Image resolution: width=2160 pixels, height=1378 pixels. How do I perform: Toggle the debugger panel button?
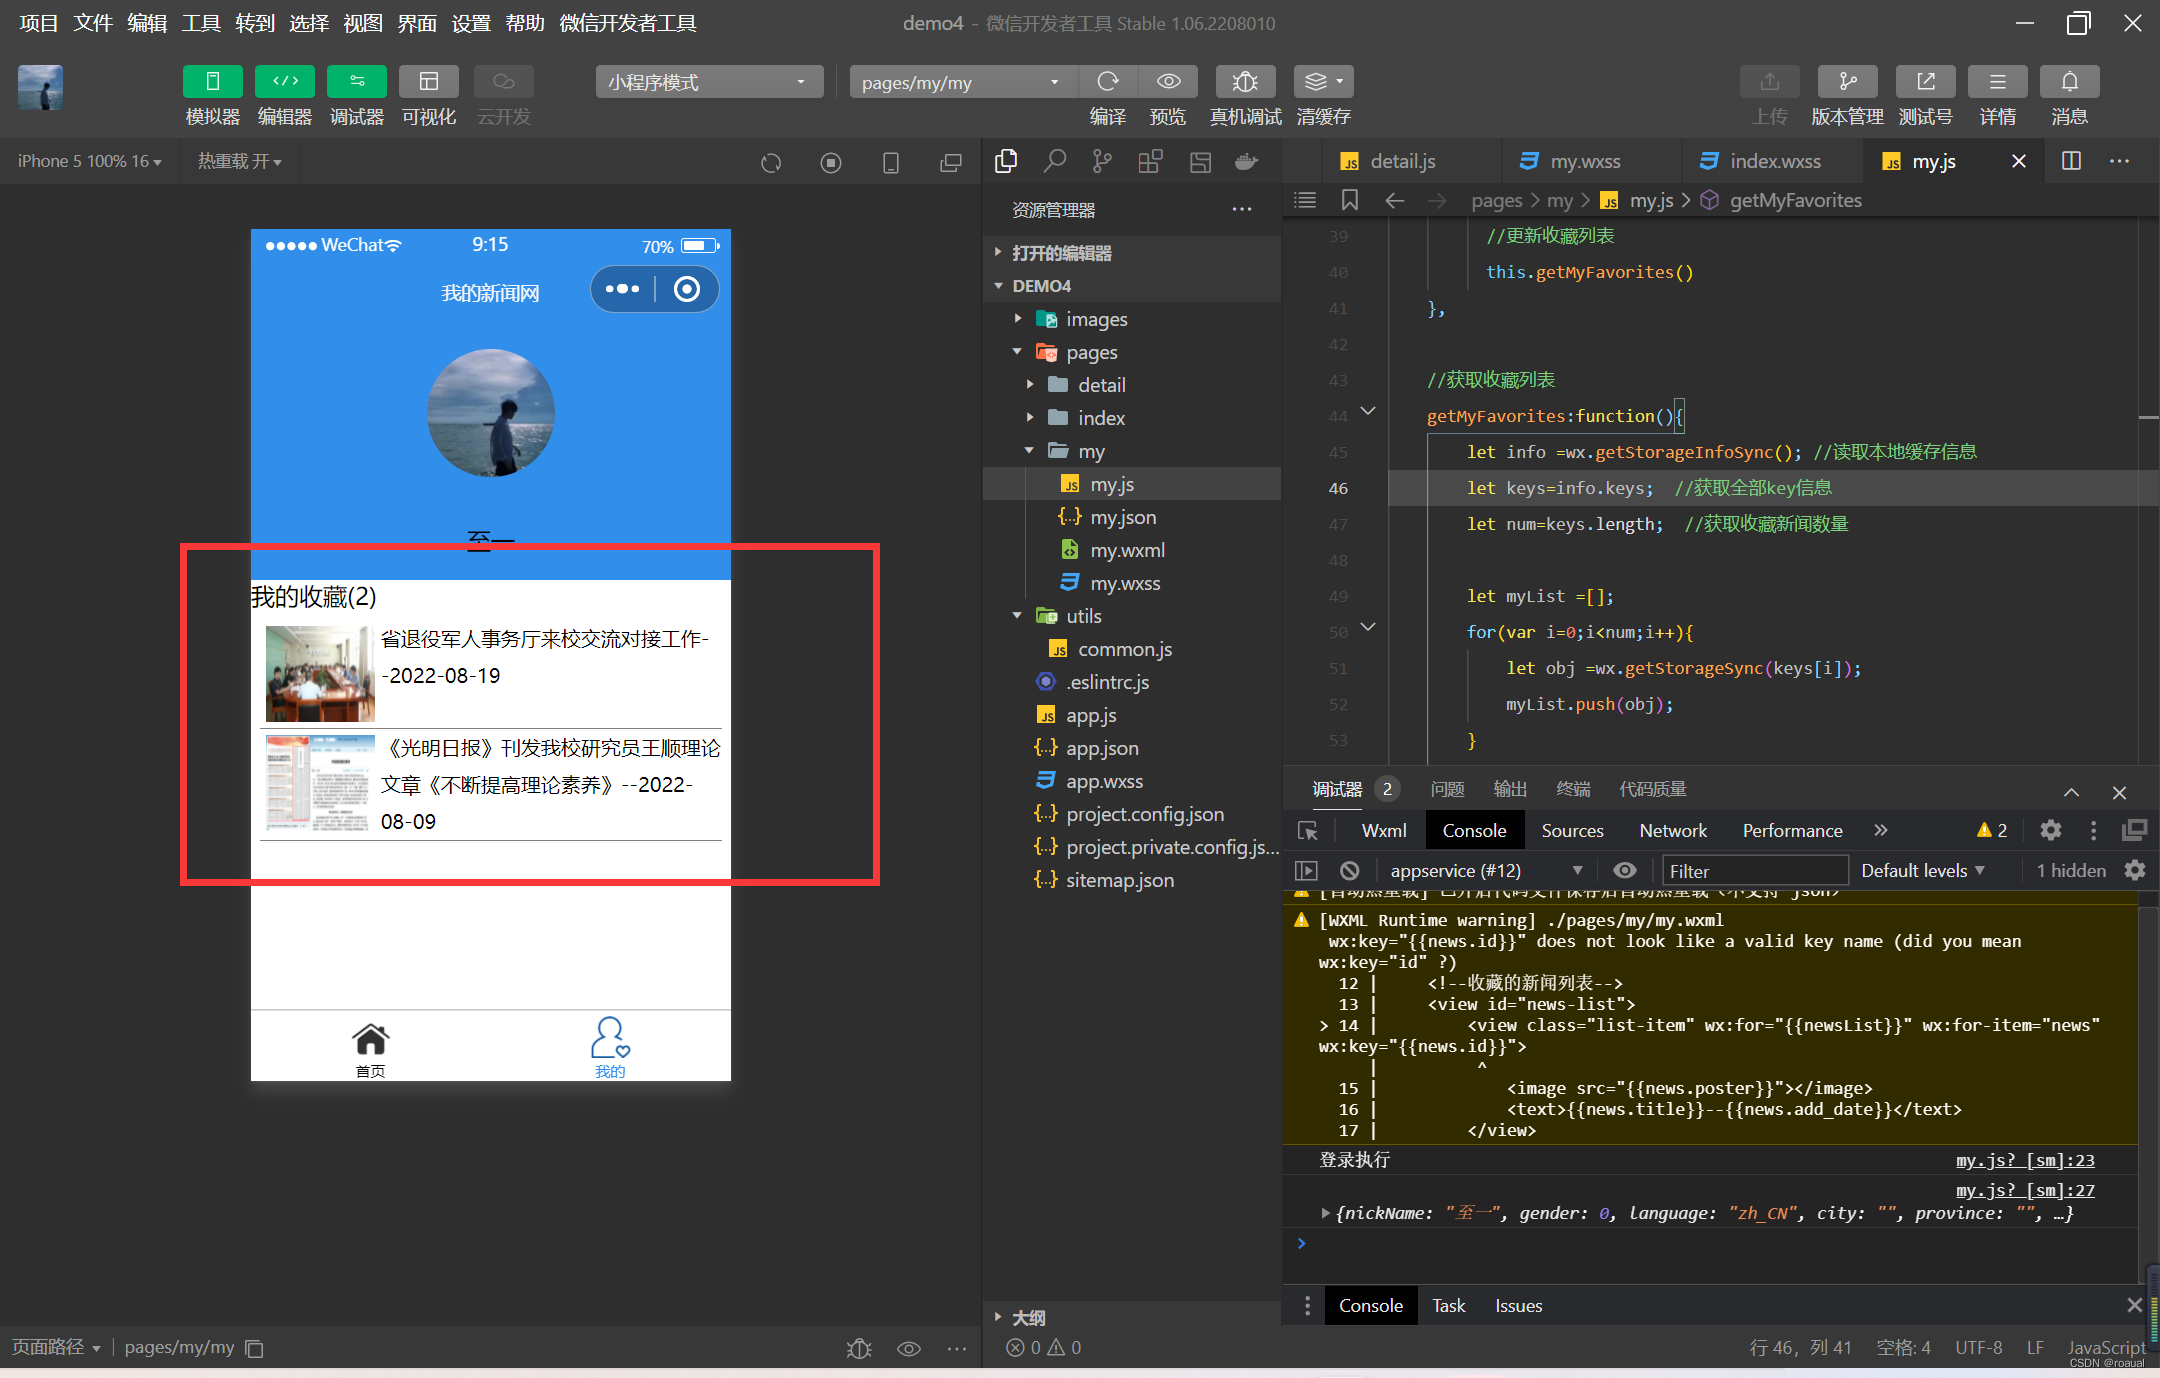tap(356, 82)
